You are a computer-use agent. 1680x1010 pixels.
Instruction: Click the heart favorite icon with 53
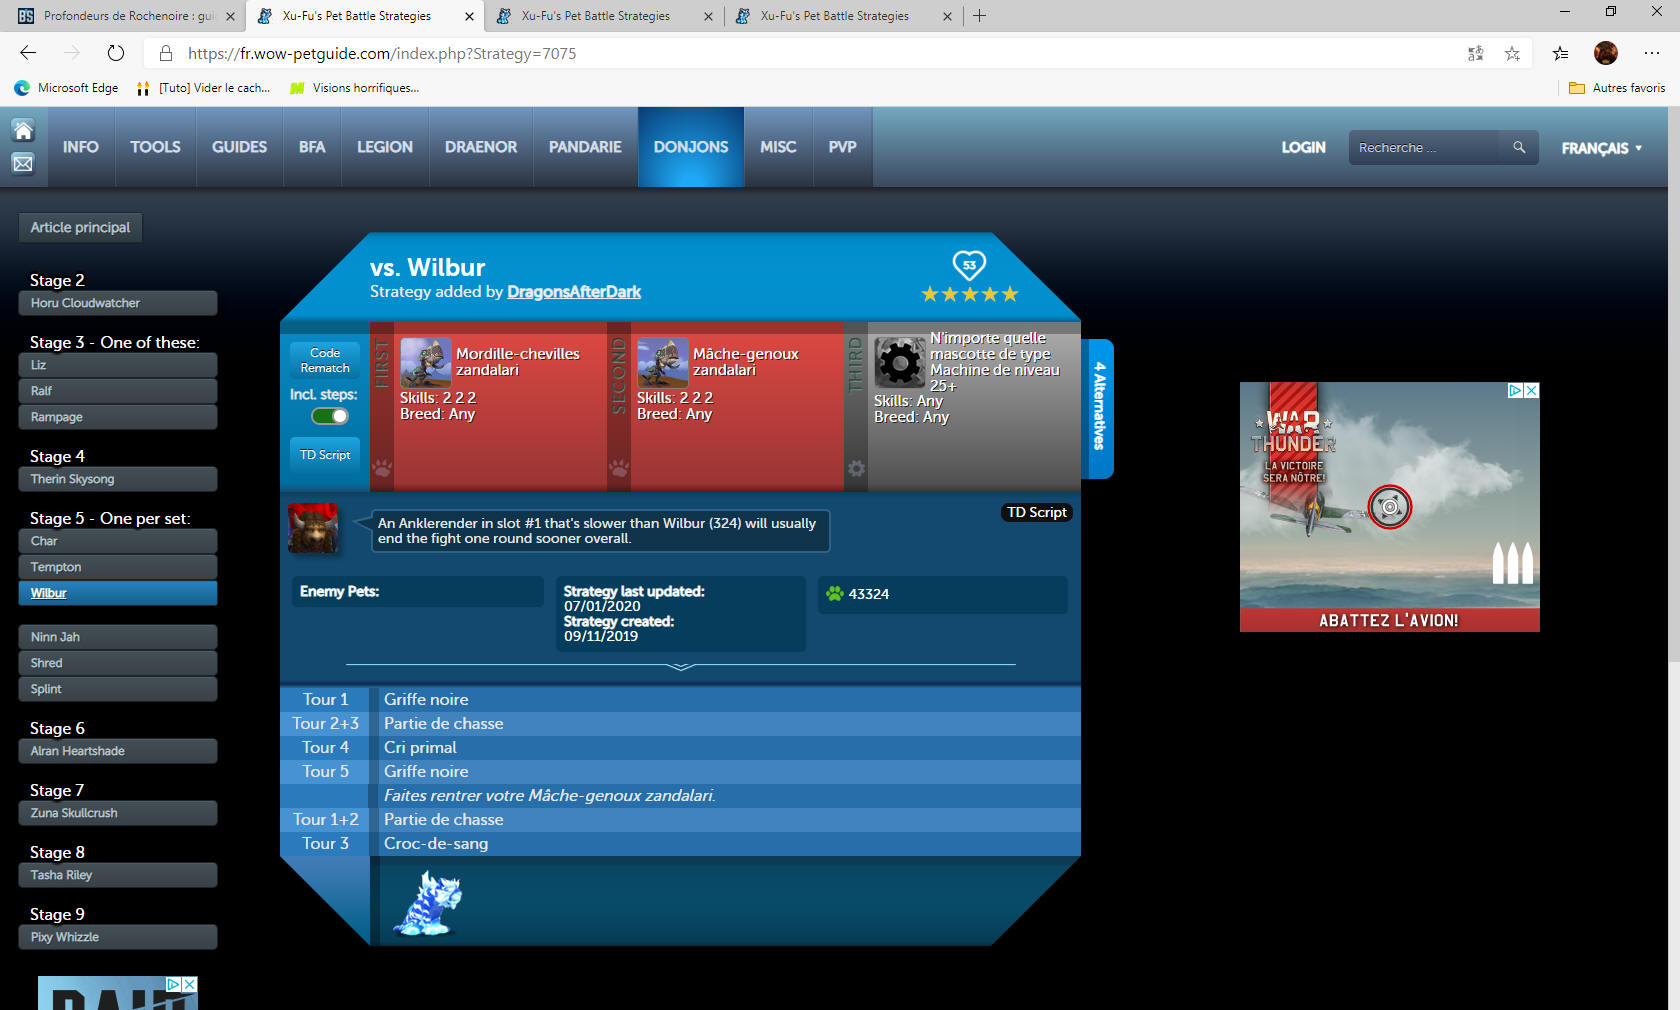(x=969, y=265)
